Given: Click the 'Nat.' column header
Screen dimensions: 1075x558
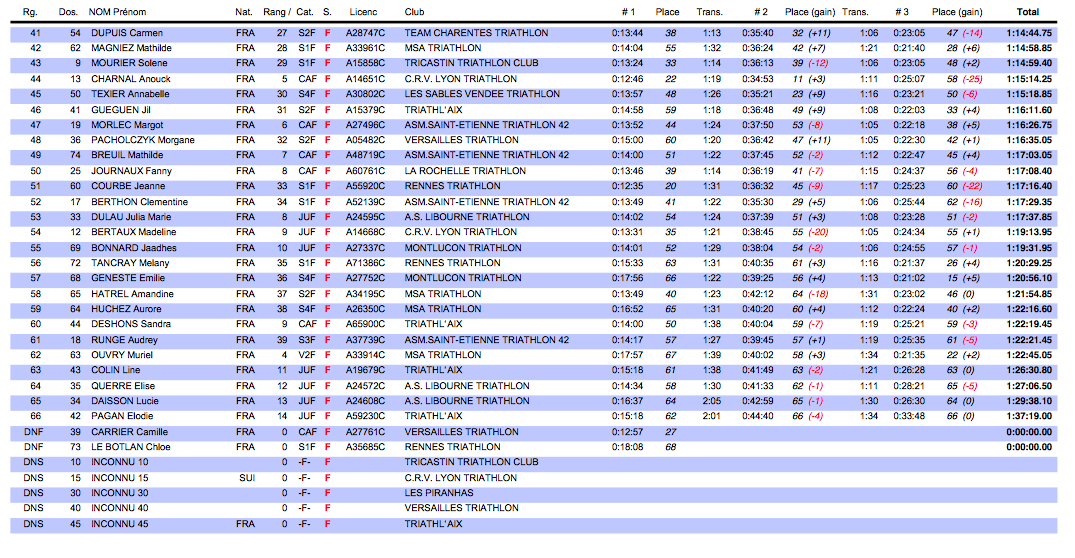Looking at the screenshot, I should (243, 12).
